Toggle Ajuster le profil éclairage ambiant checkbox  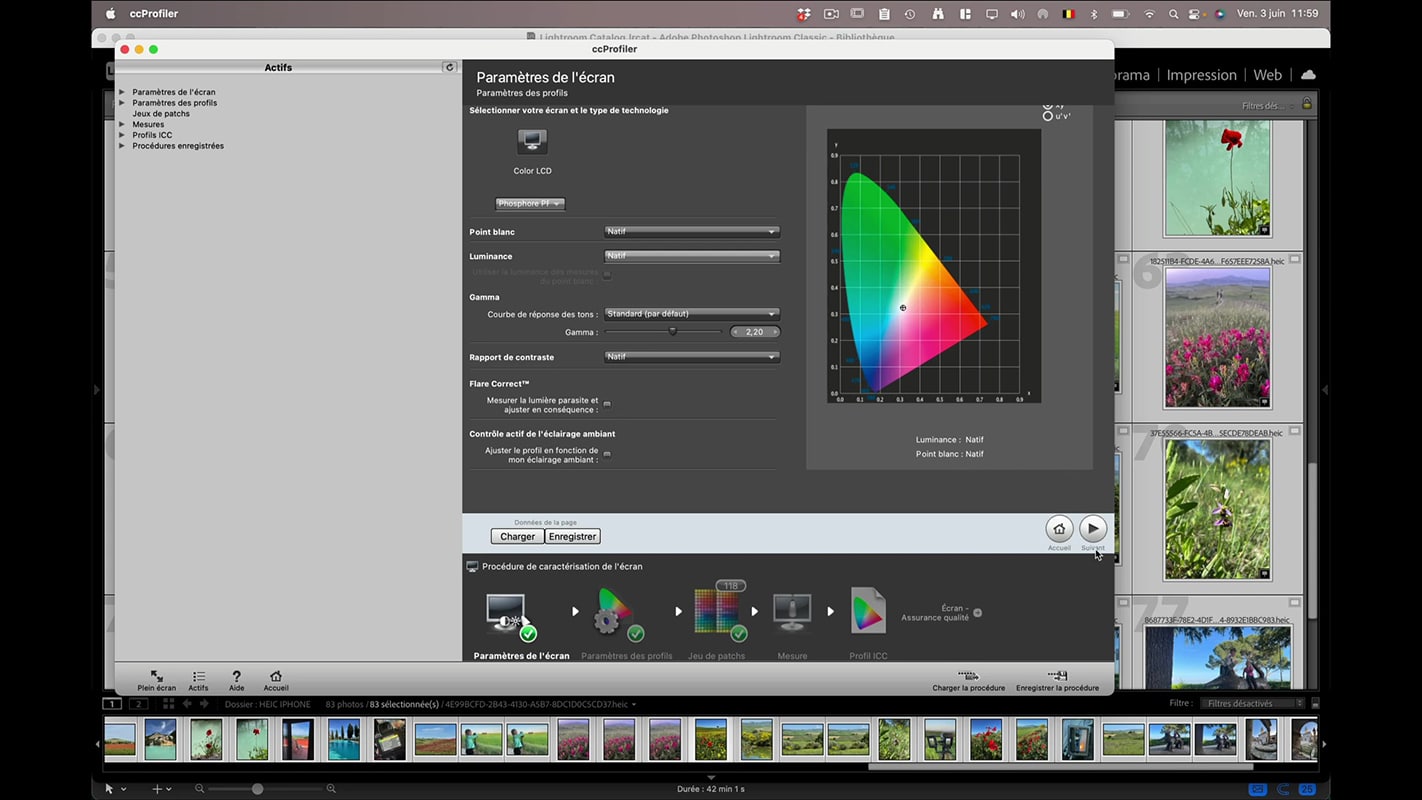[x=607, y=455]
